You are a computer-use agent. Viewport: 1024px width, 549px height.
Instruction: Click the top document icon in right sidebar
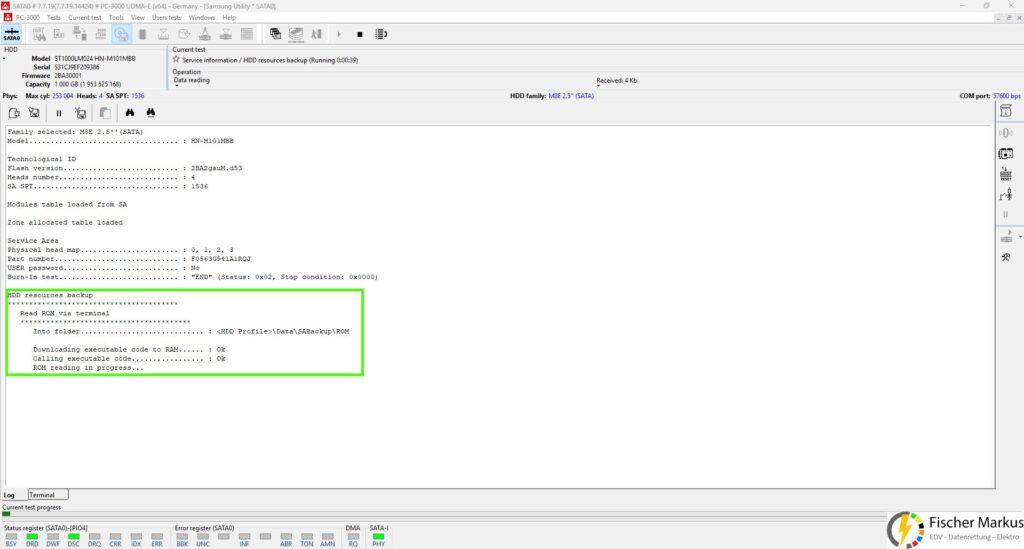pyautogui.click(x=1006, y=112)
